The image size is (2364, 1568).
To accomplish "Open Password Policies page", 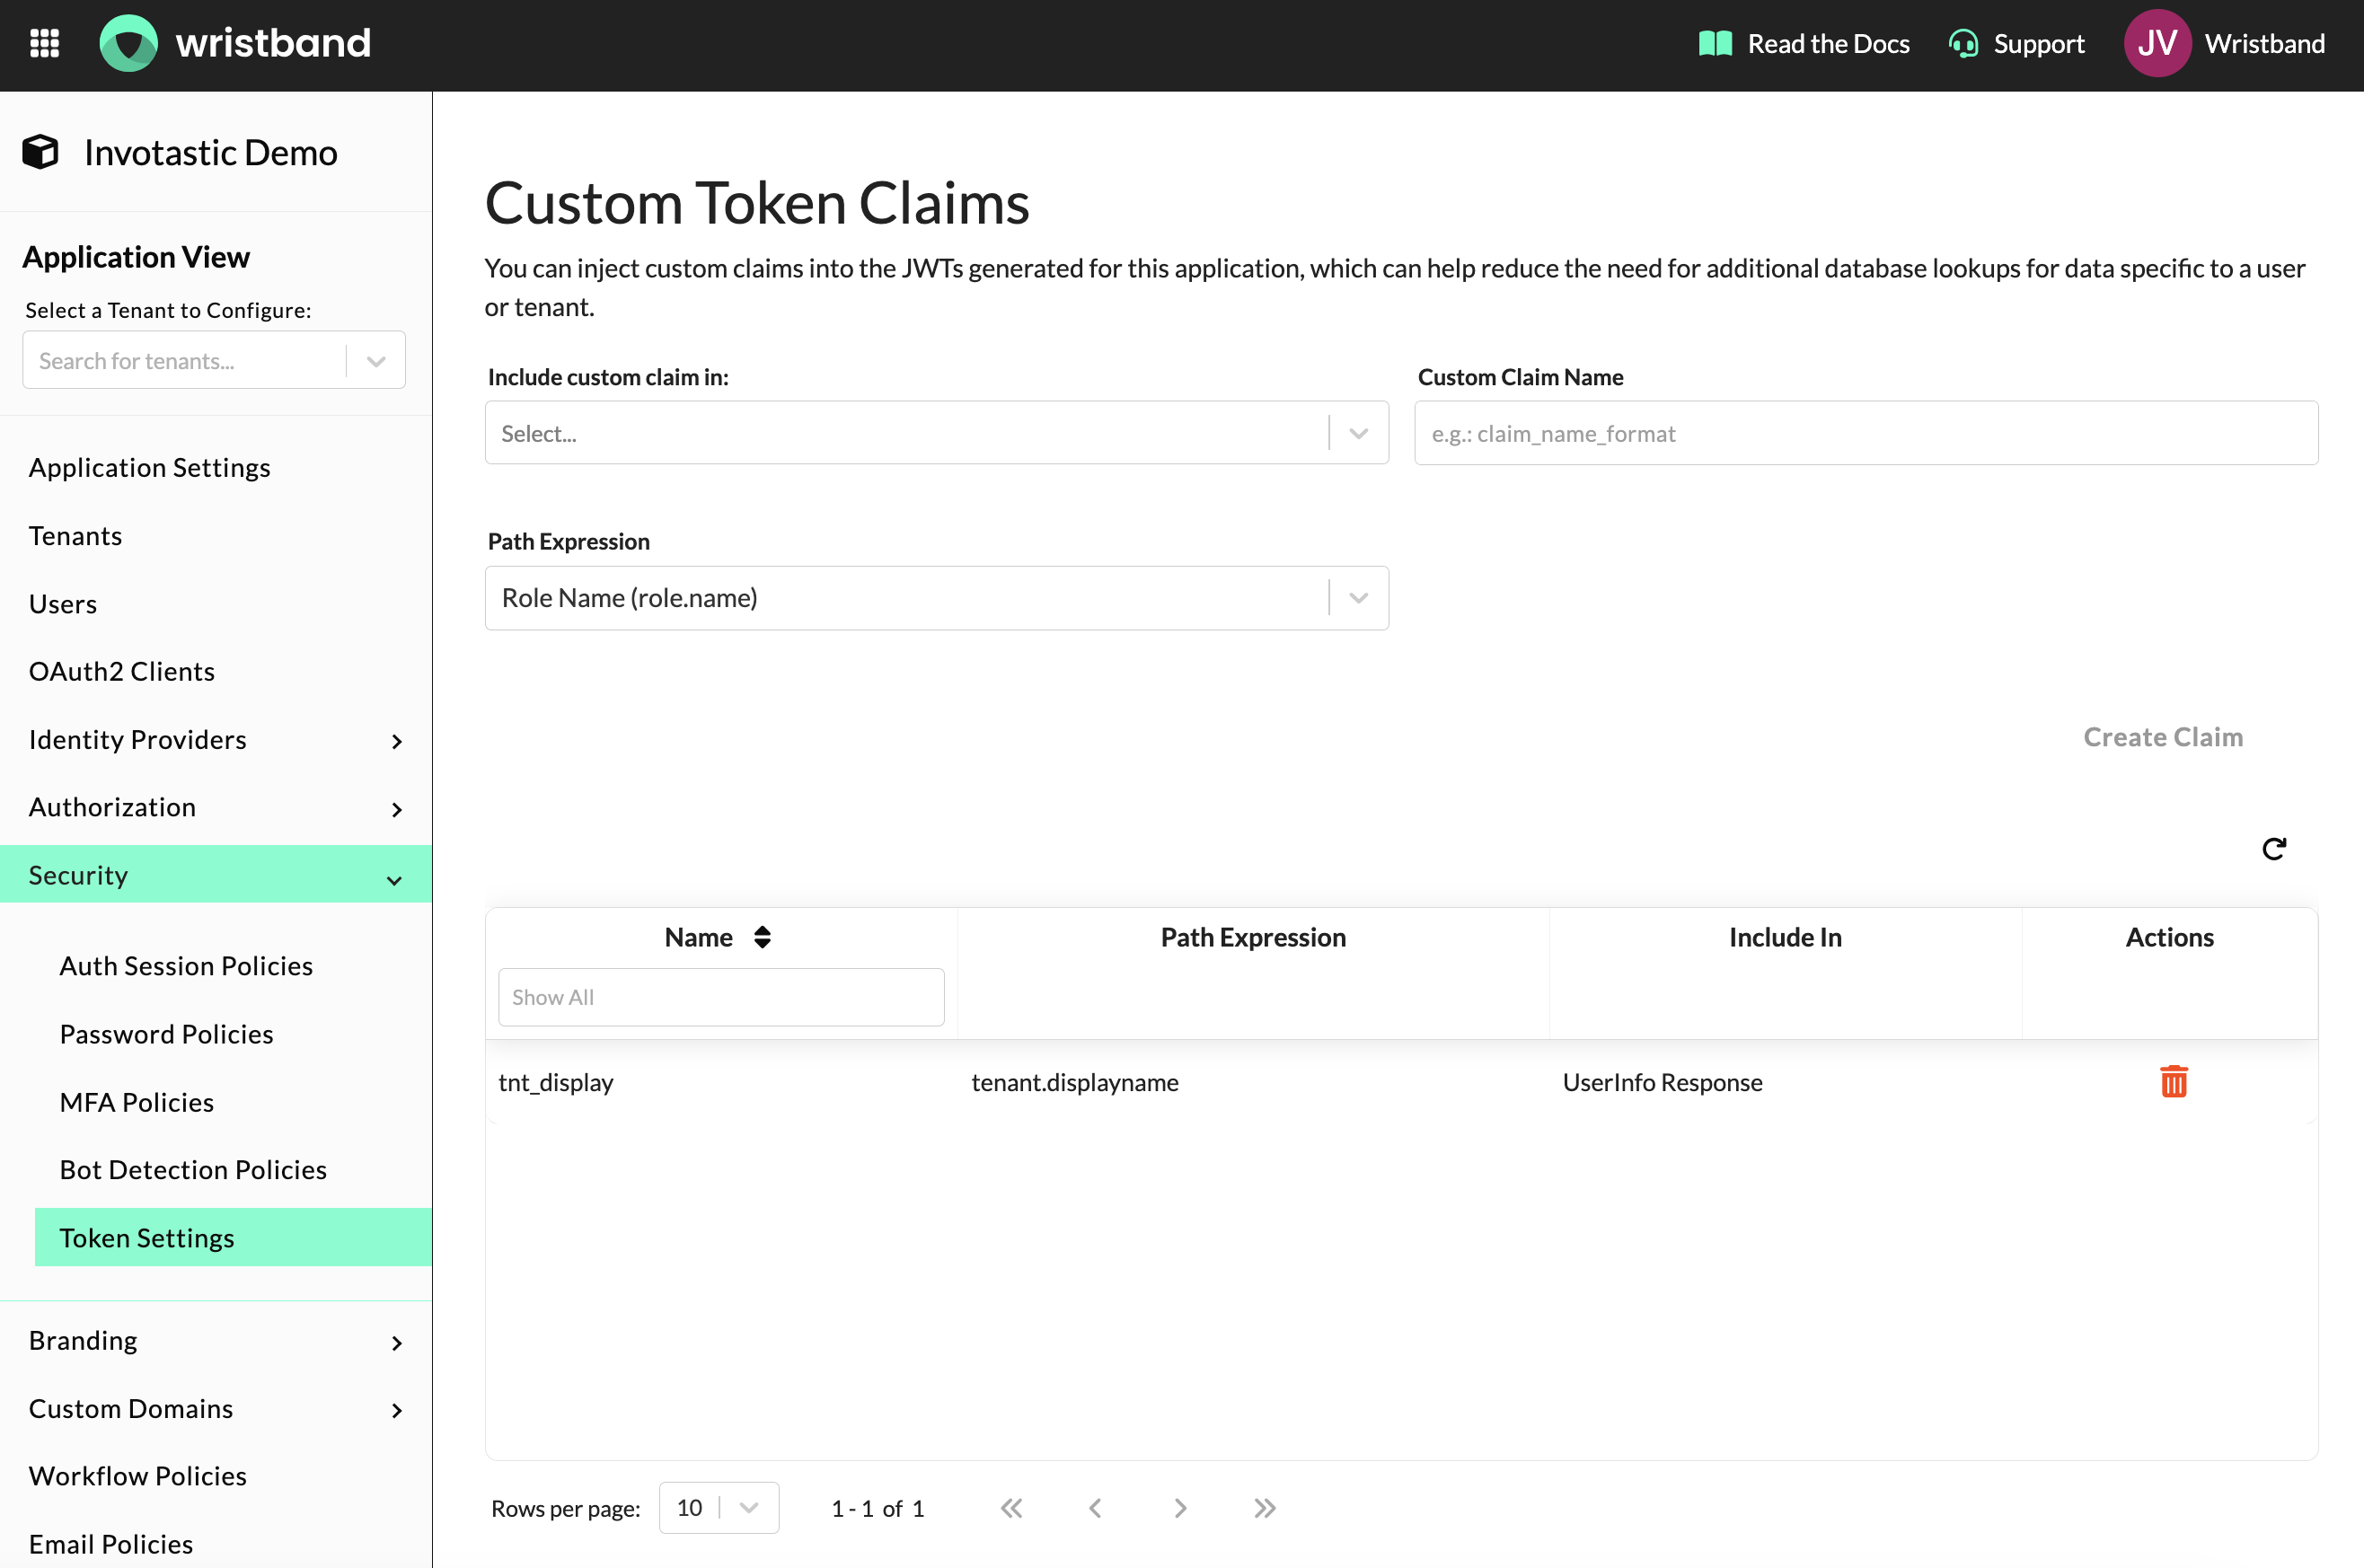I will (166, 1034).
